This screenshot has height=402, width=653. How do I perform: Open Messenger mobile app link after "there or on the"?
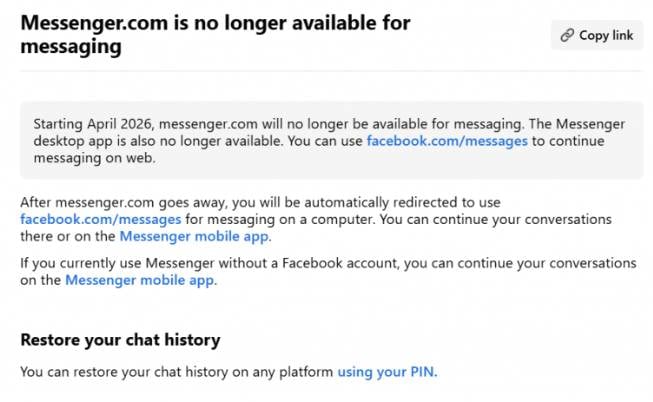coord(194,236)
